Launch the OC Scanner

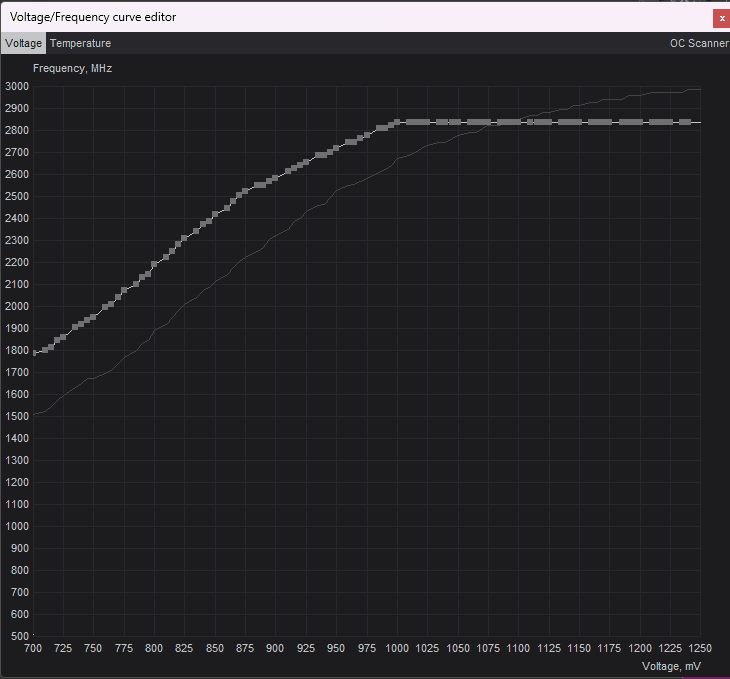click(x=699, y=43)
